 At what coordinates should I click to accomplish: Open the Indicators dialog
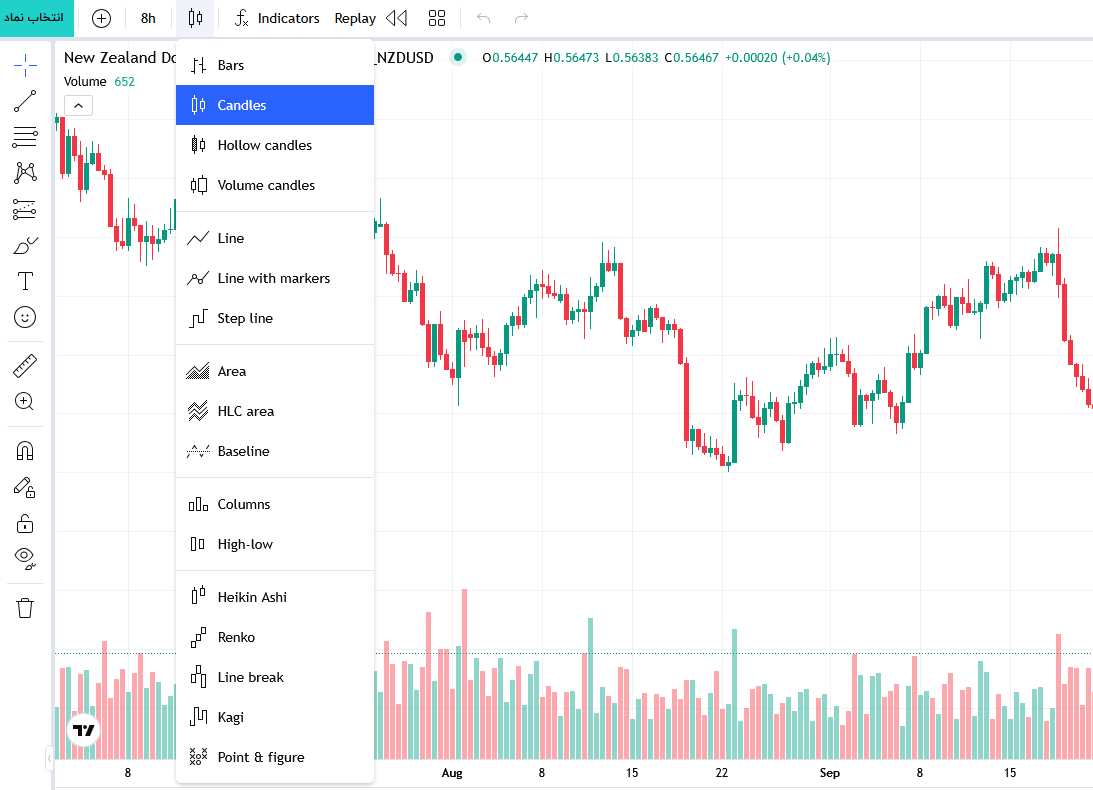click(x=277, y=18)
